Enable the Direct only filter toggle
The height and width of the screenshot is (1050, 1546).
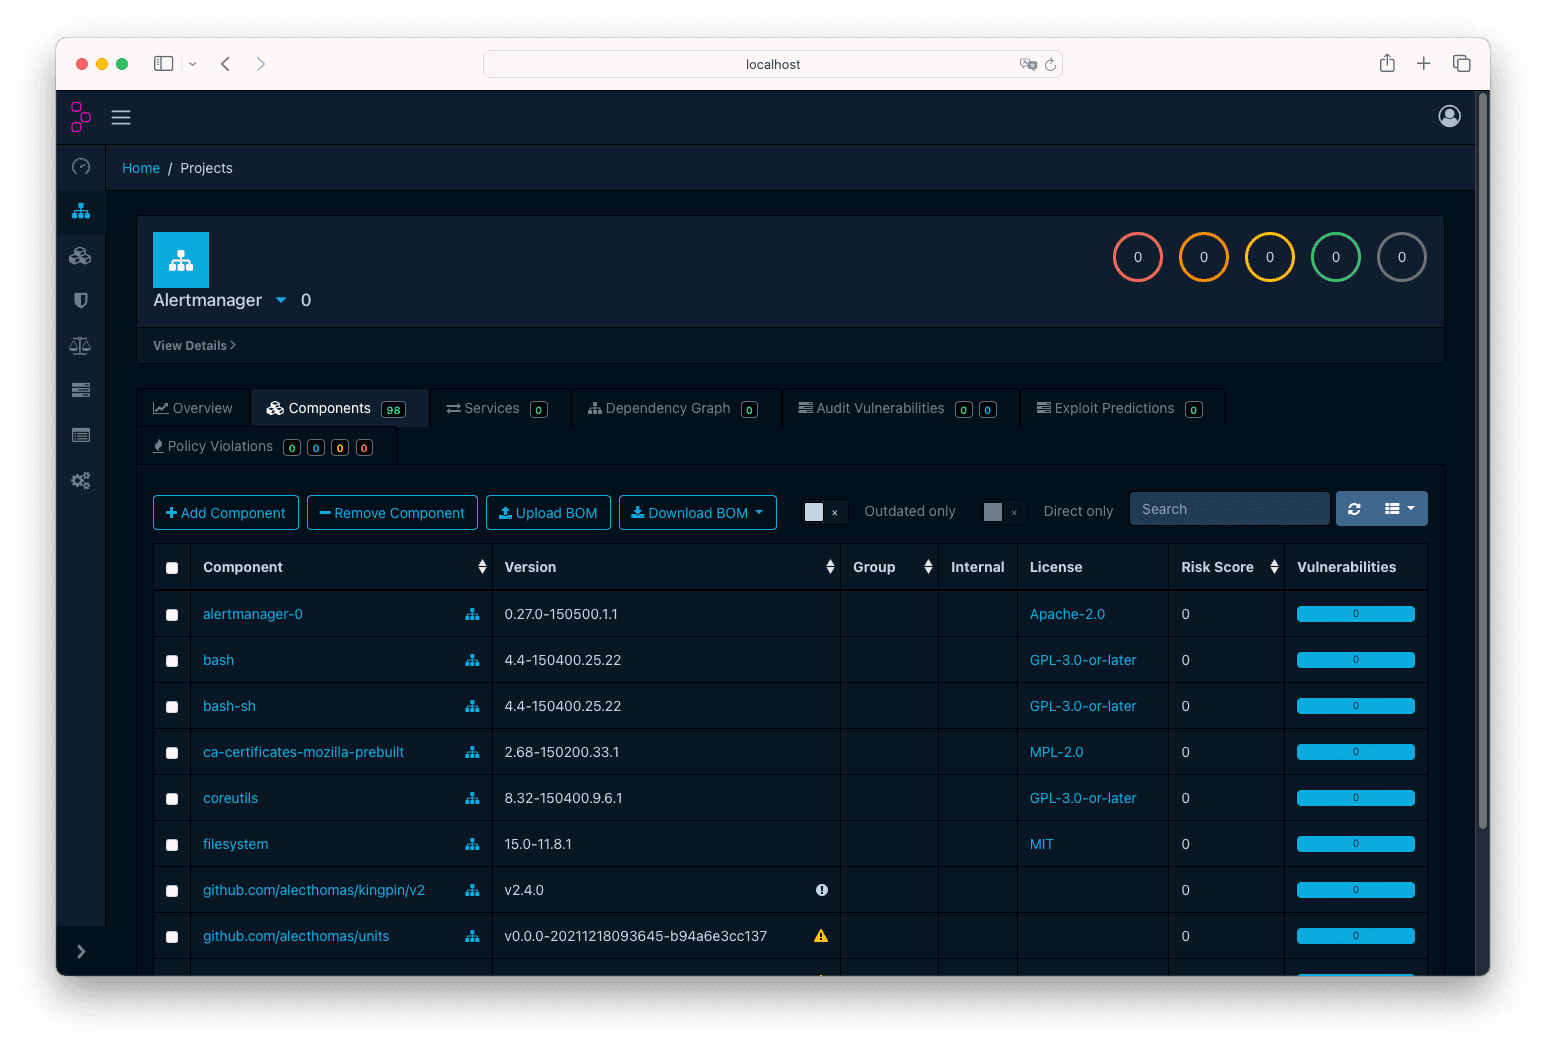(x=995, y=512)
